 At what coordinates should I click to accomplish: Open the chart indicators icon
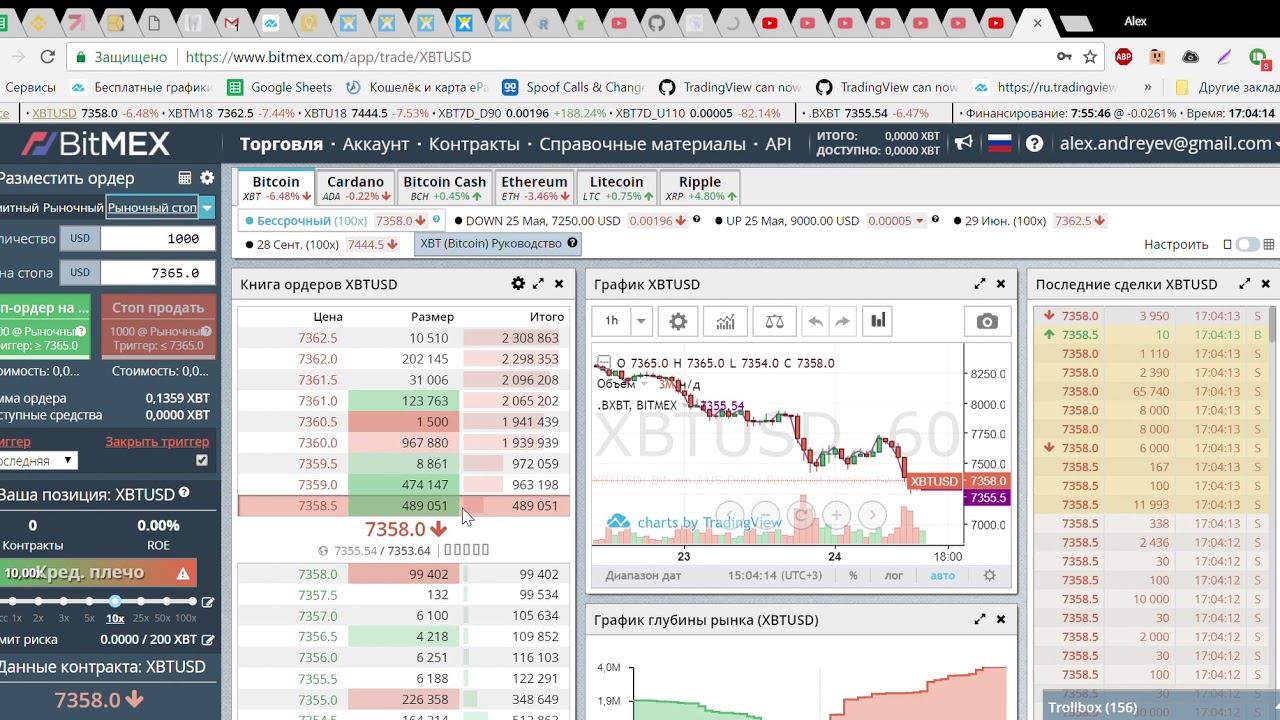point(725,321)
